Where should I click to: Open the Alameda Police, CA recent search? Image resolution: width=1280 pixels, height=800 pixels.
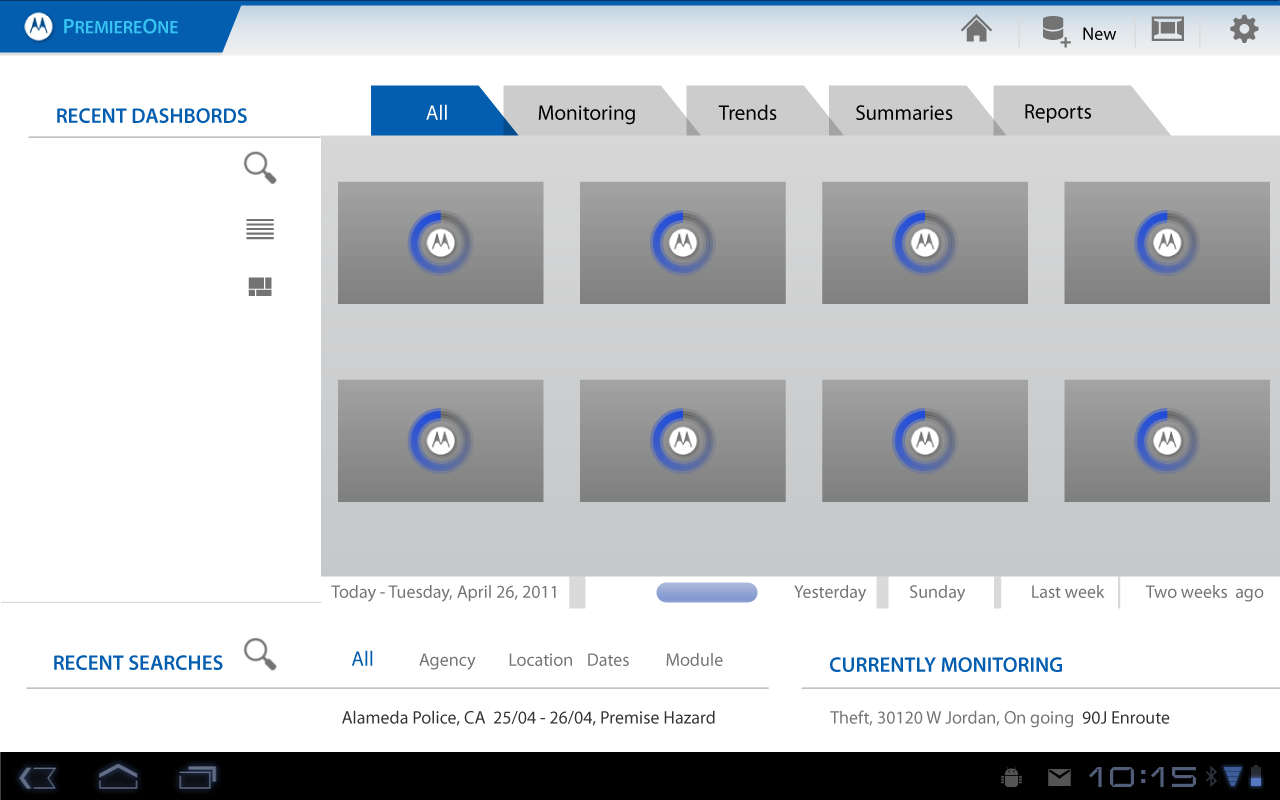click(529, 718)
